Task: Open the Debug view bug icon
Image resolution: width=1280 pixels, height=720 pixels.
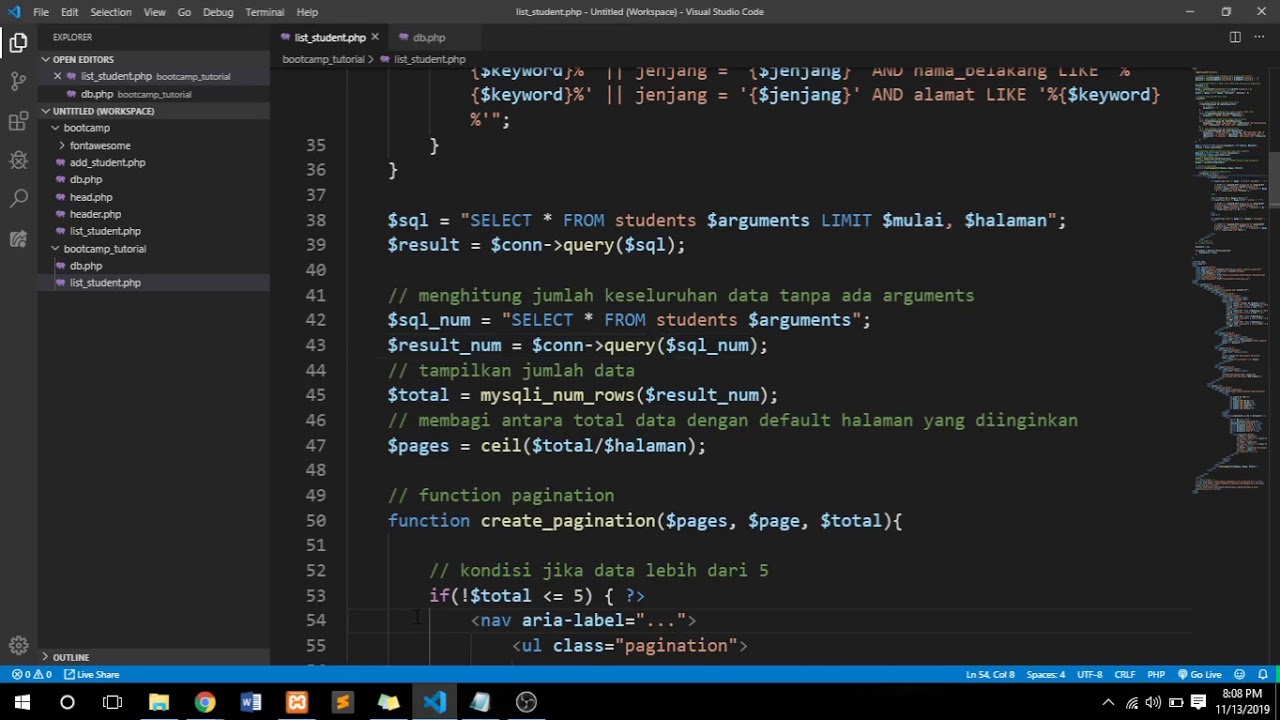Action: [18, 160]
